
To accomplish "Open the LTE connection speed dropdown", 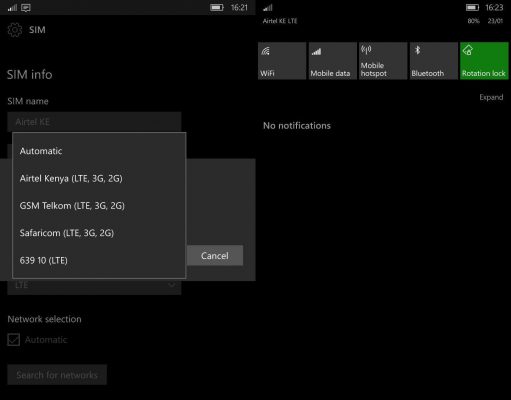I will 94,287.
